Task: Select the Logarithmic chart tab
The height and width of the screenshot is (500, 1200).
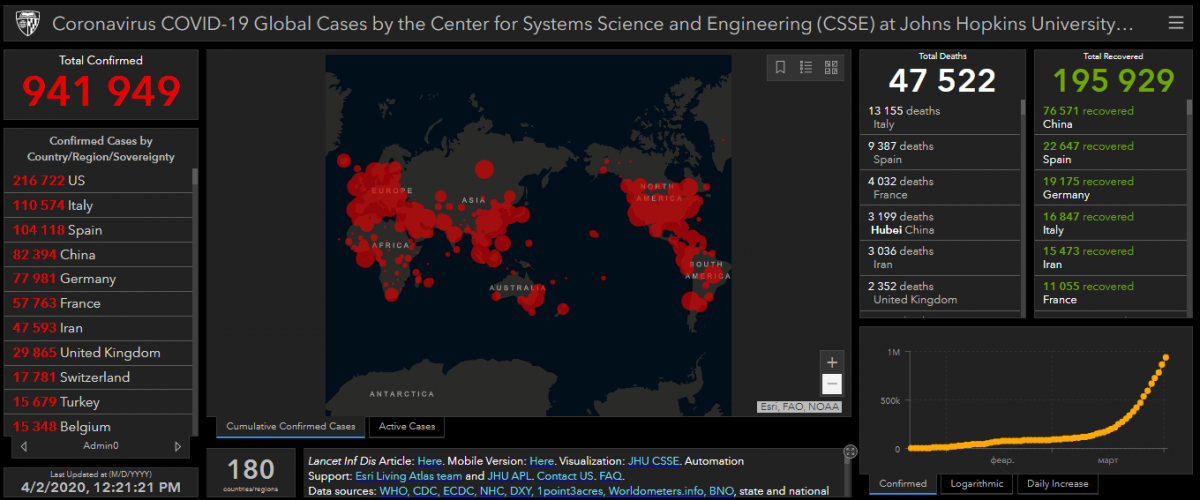Action: [x=977, y=484]
